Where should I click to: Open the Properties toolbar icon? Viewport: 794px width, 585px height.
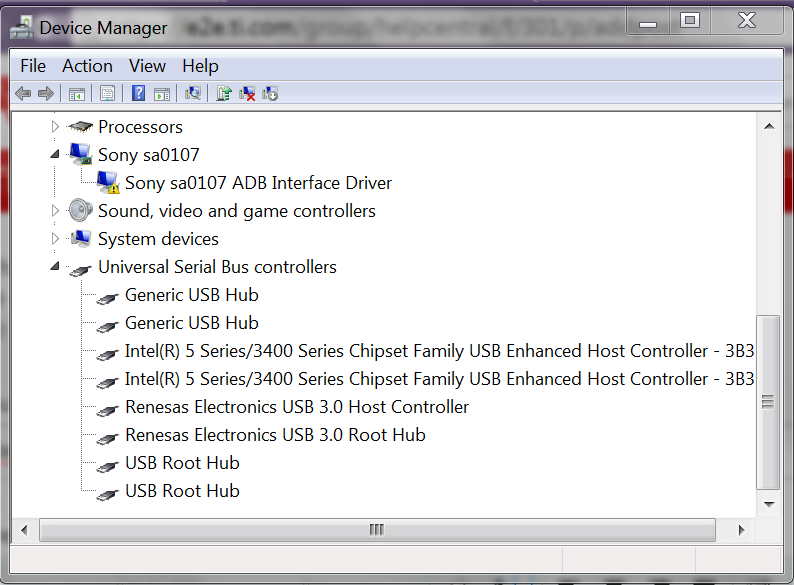click(x=107, y=94)
